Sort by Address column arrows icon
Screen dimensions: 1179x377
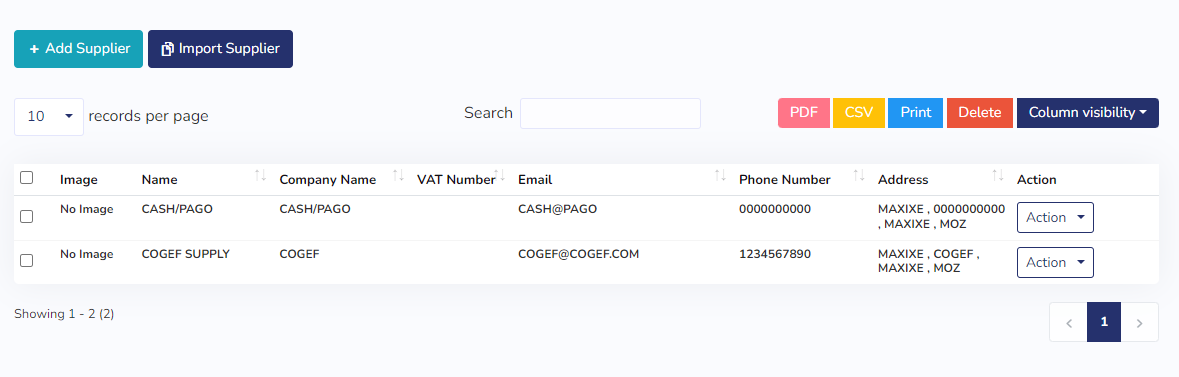coord(998,175)
